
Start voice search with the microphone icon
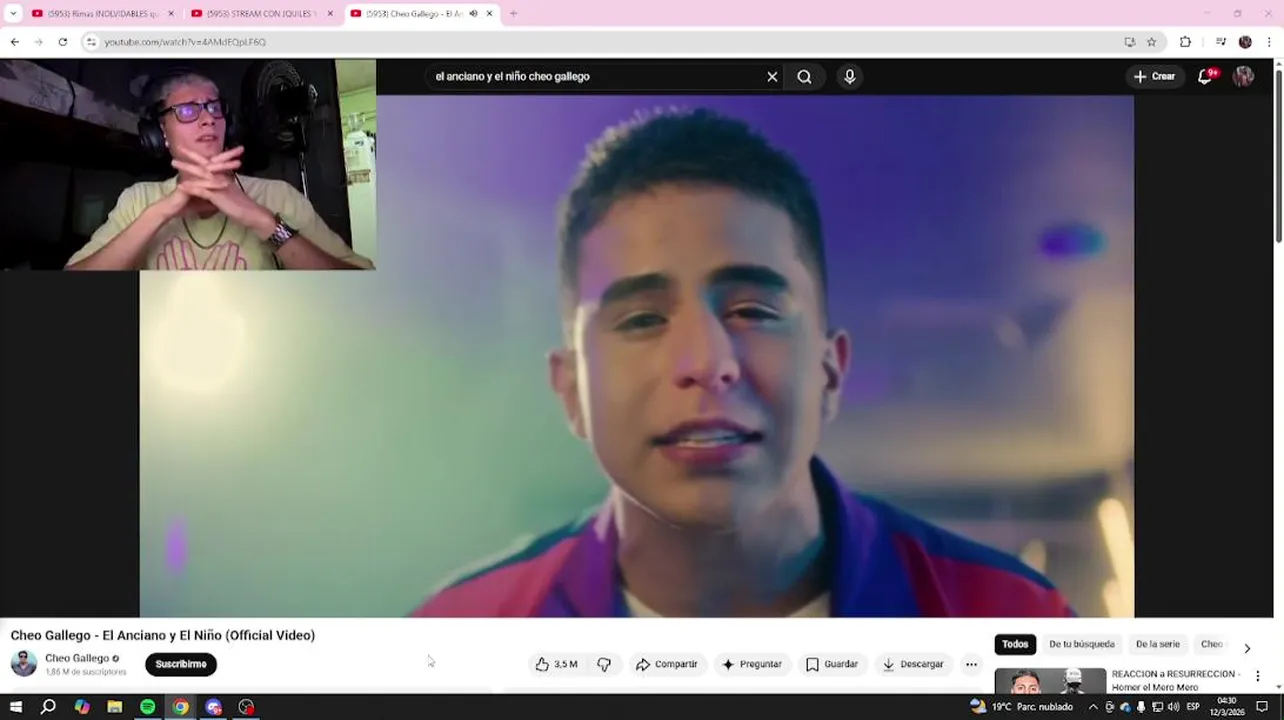849,77
